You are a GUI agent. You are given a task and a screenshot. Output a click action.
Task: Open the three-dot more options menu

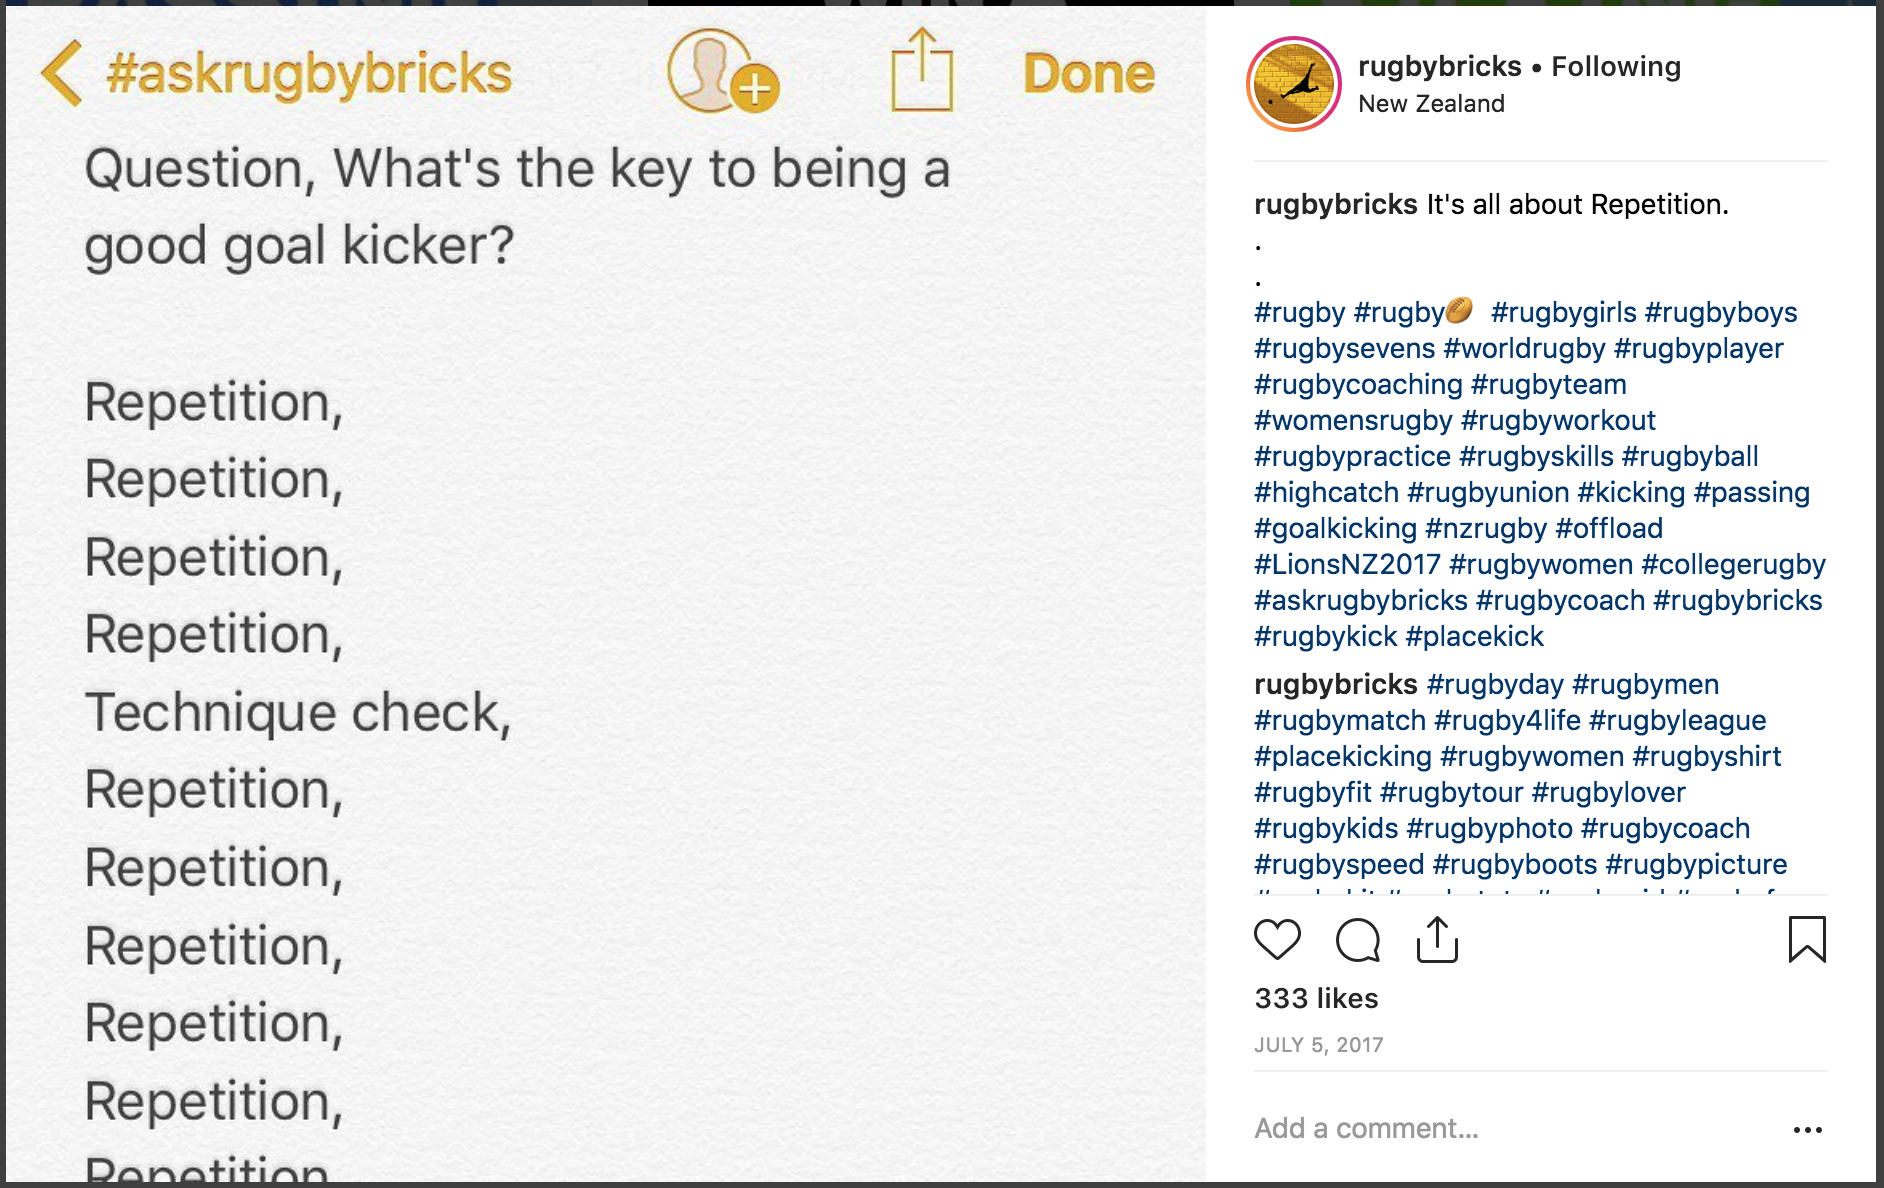pos(1807,1130)
